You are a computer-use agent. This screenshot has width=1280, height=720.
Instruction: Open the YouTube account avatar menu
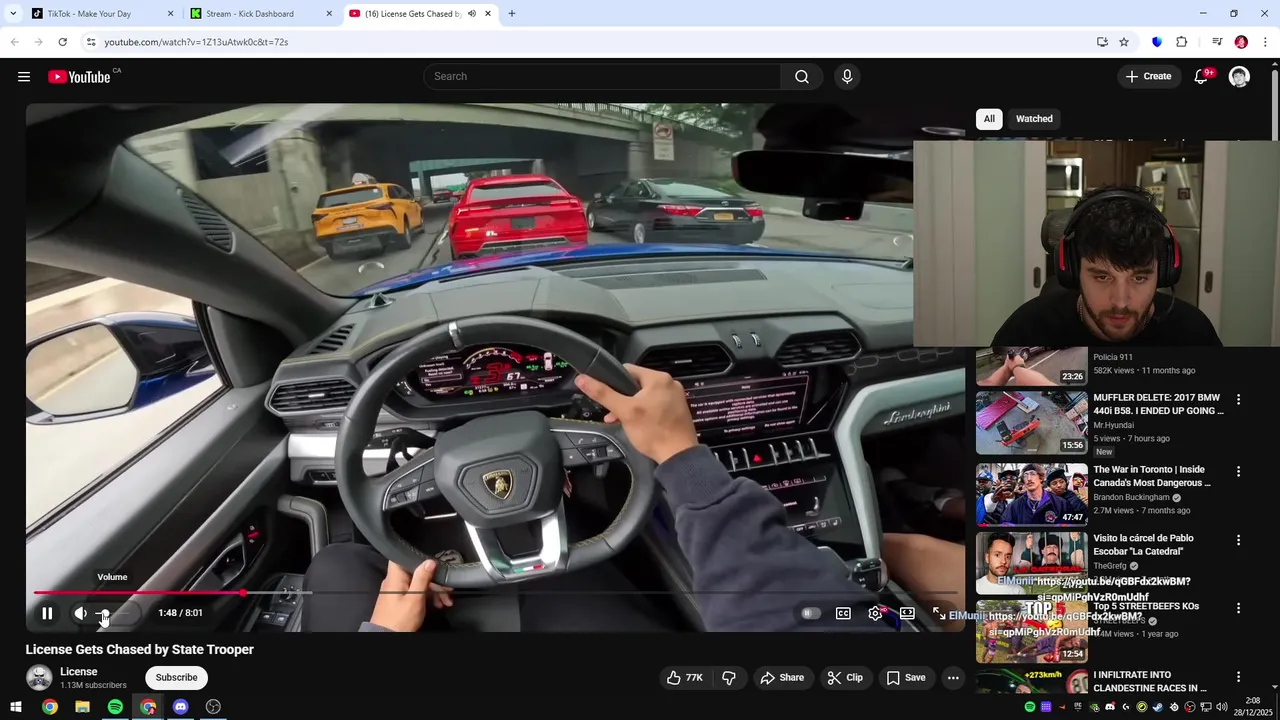click(x=1239, y=77)
